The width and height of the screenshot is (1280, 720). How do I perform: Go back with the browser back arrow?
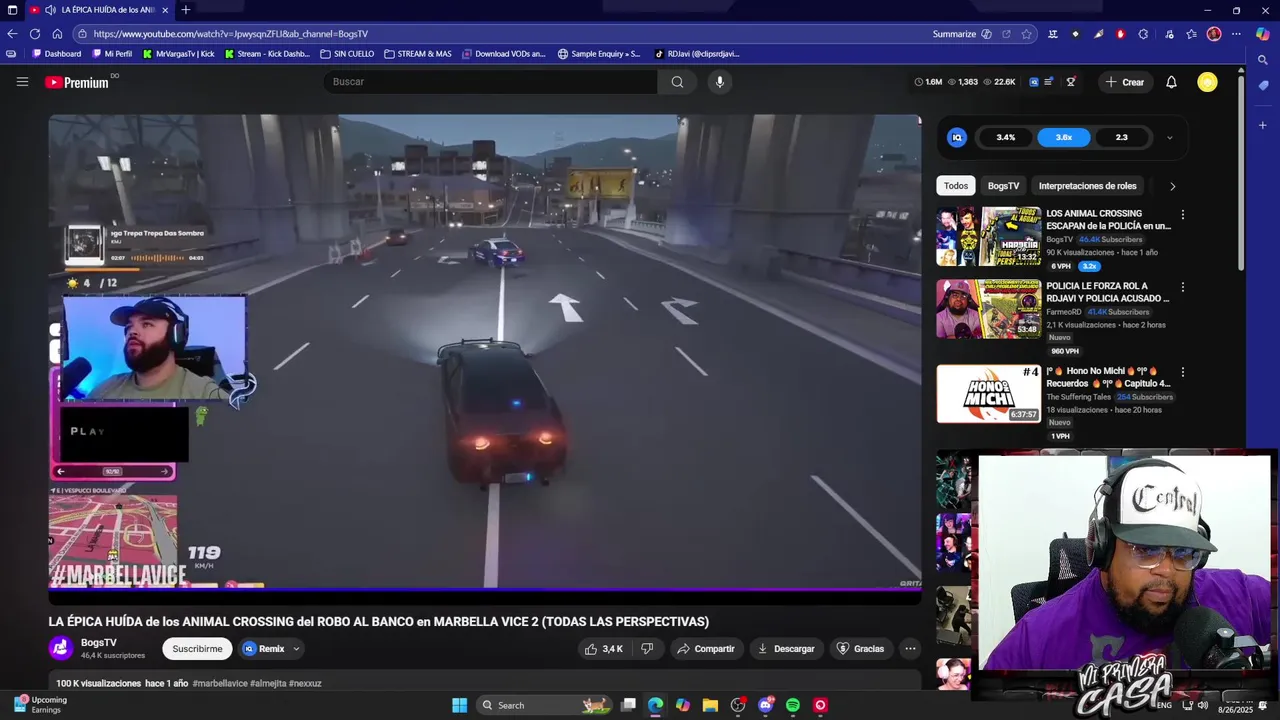[x=12, y=34]
